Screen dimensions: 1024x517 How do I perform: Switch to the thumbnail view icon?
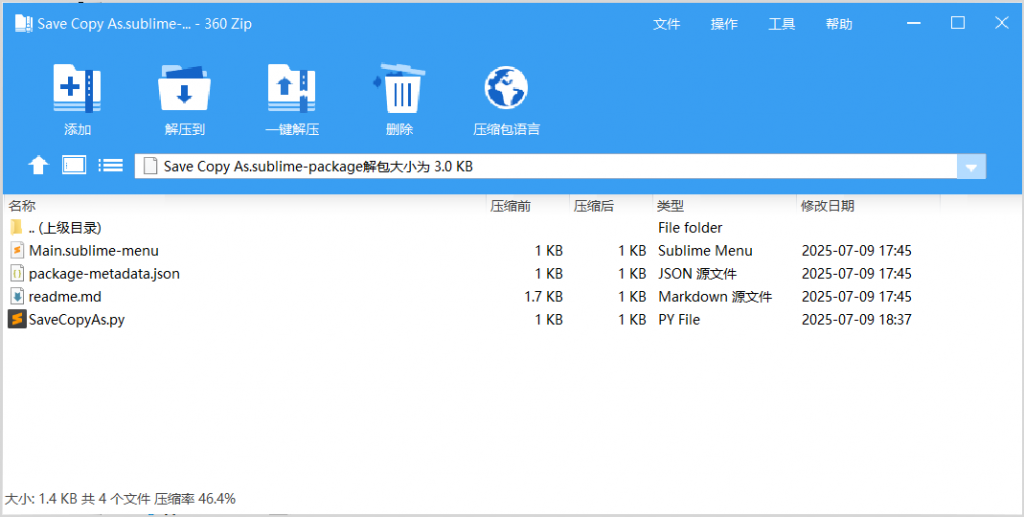[74, 165]
